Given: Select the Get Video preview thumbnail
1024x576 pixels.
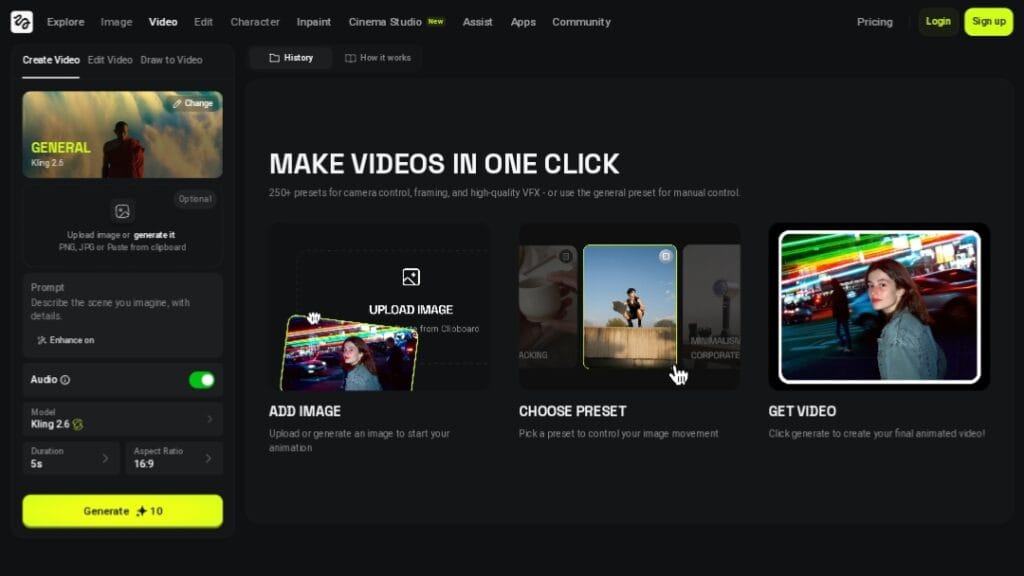Looking at the screenshot, I should tap(879, 306).
